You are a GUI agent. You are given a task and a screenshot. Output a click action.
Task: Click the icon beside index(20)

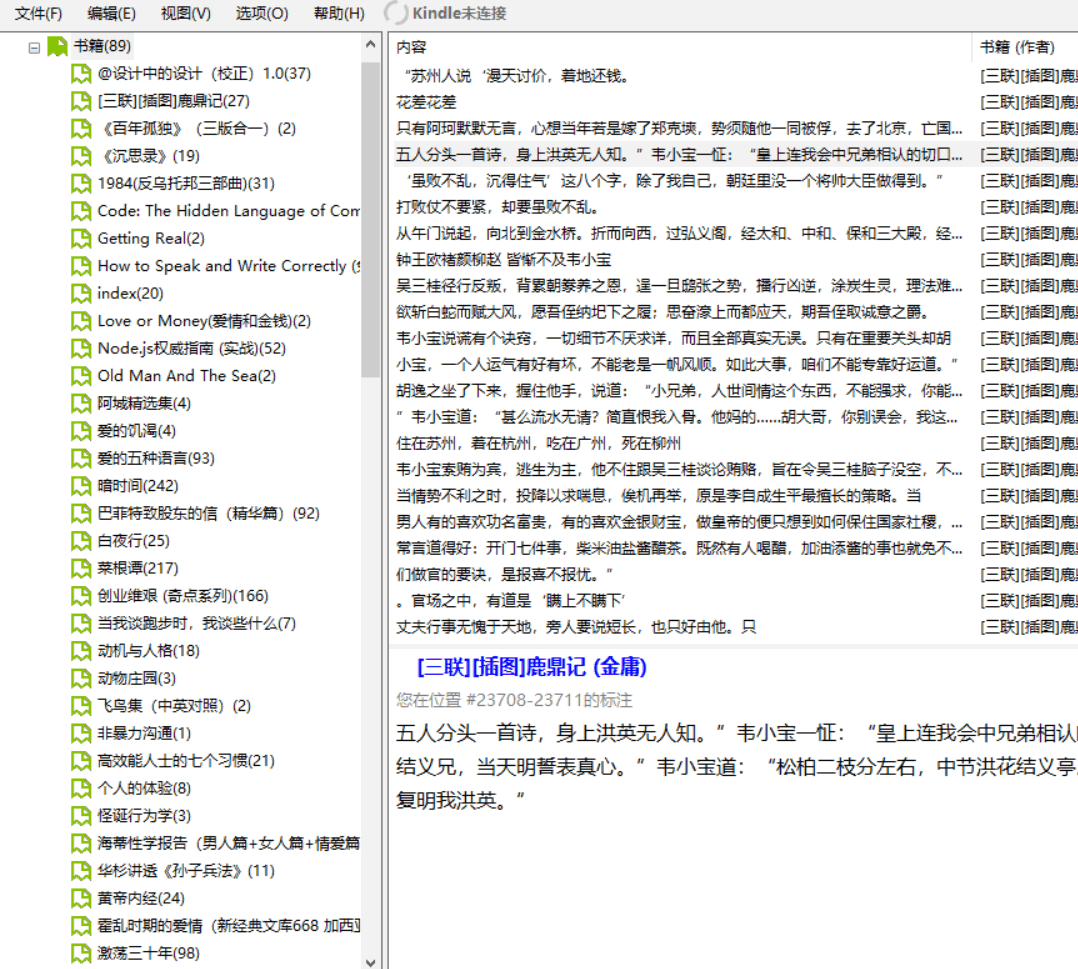(81, 294)
